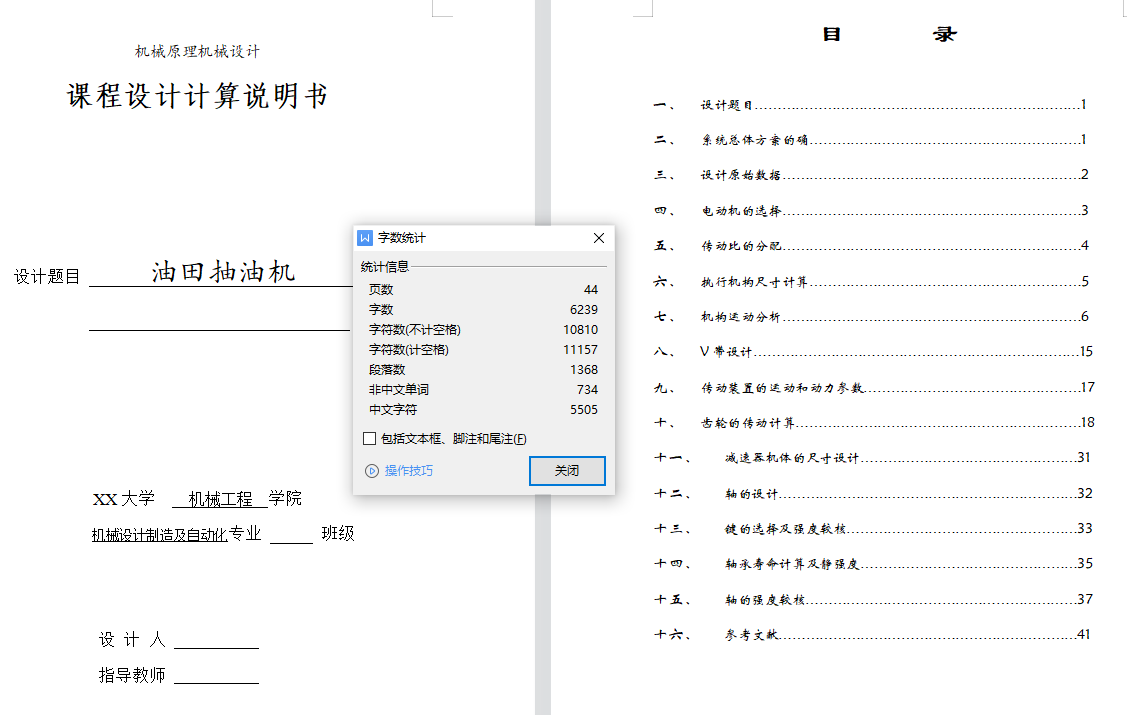Click the 关闭 button
The width and height of the screenshot is (1127, 715).
[567, 471]
